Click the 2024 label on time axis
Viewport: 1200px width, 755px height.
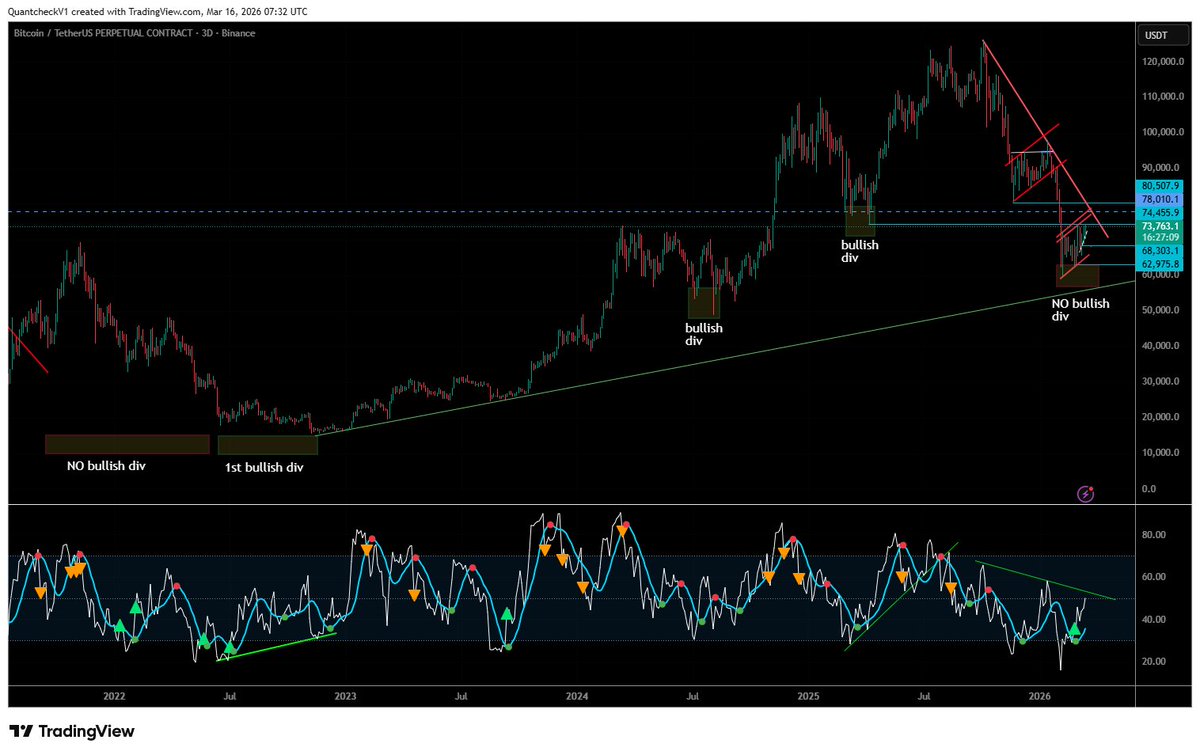pos(576,694)
